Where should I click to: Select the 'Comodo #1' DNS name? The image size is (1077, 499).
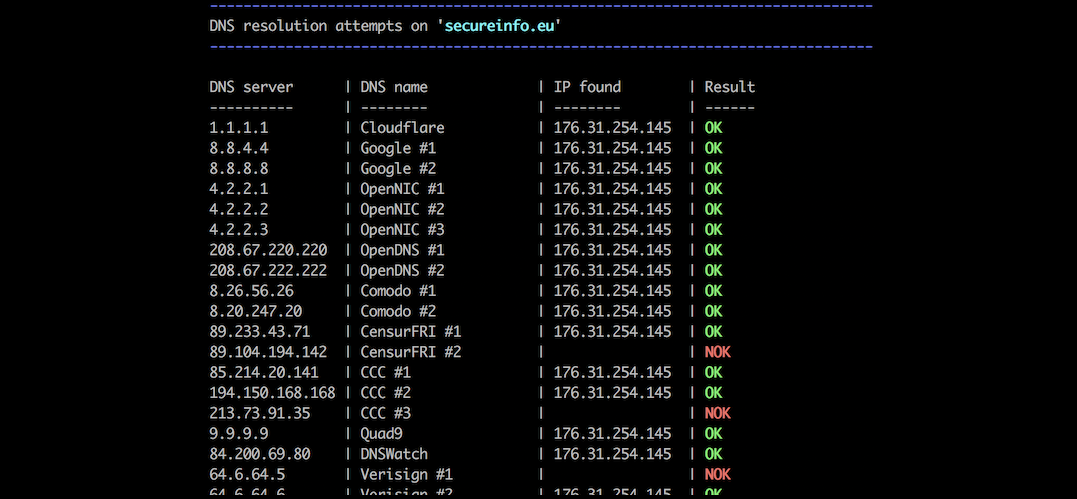(398, 291)
